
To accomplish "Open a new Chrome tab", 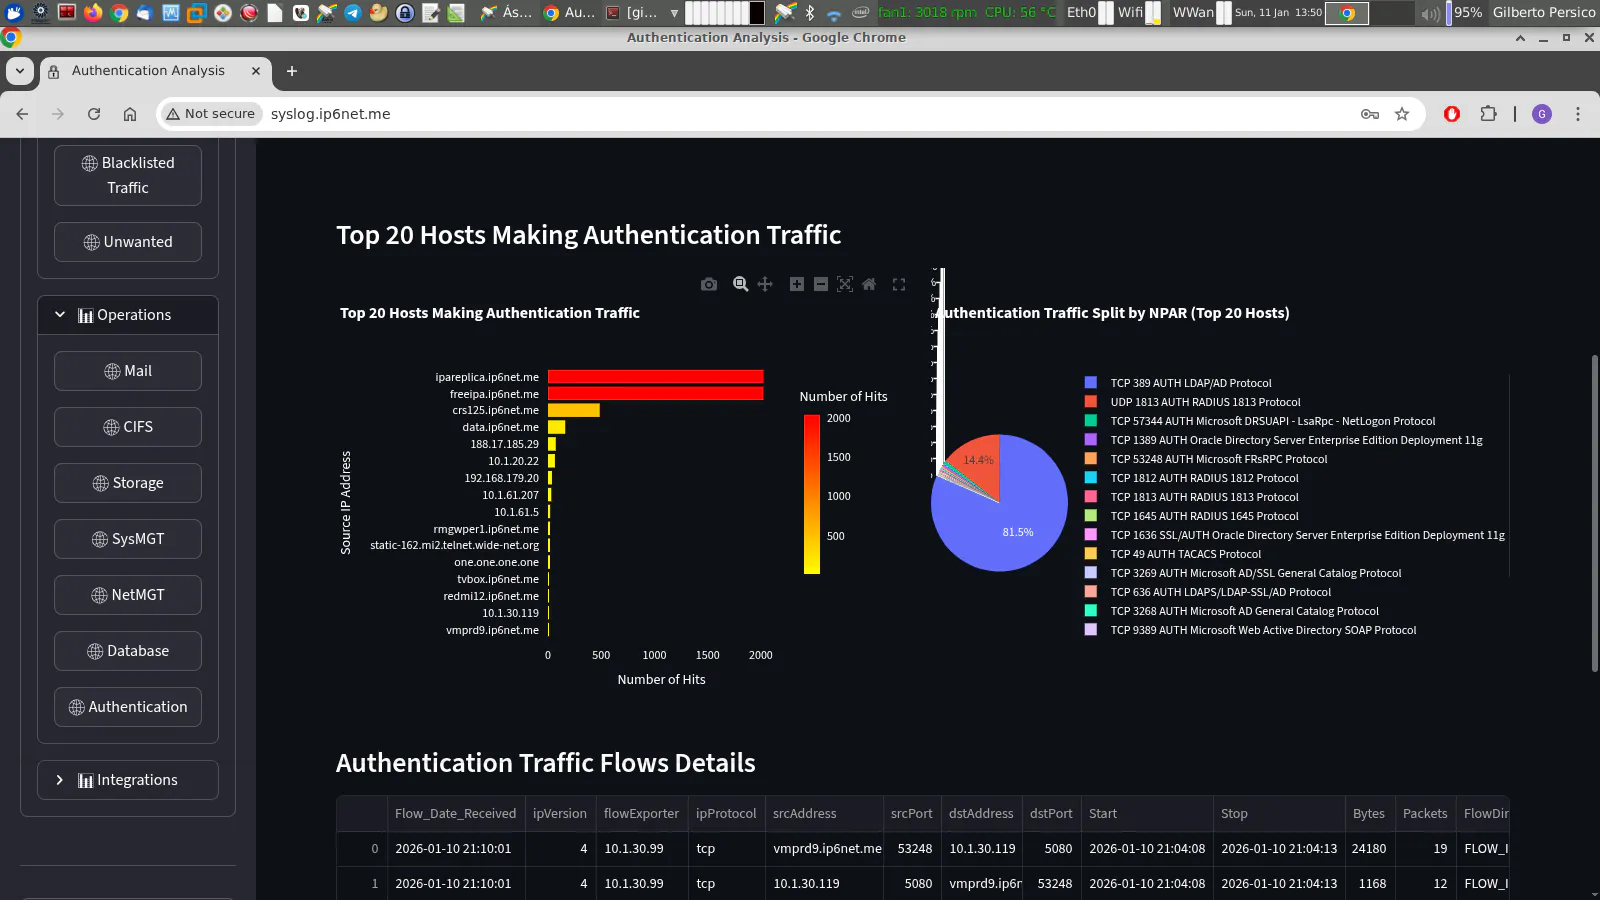I will pos(292,71).
